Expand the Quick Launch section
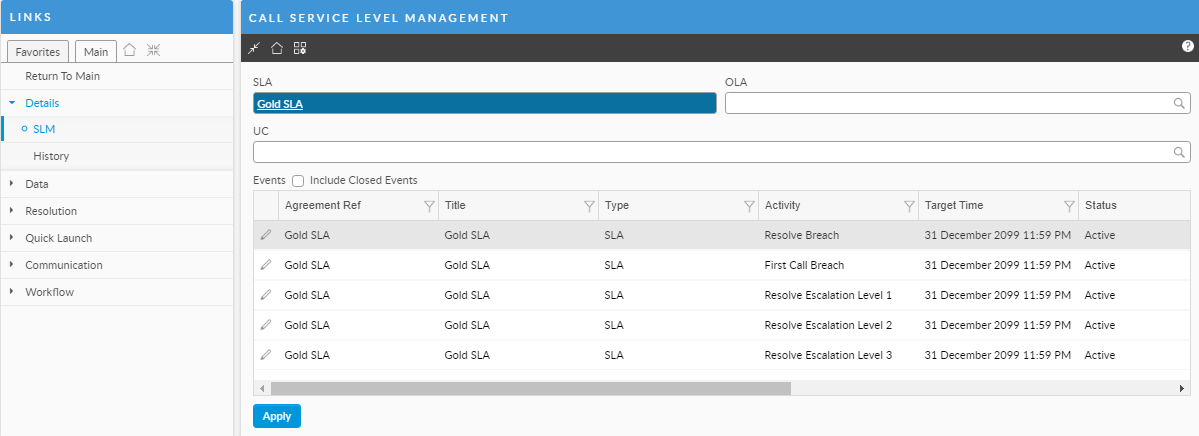This screenshot has width=1199, height=436. (58, 238)
